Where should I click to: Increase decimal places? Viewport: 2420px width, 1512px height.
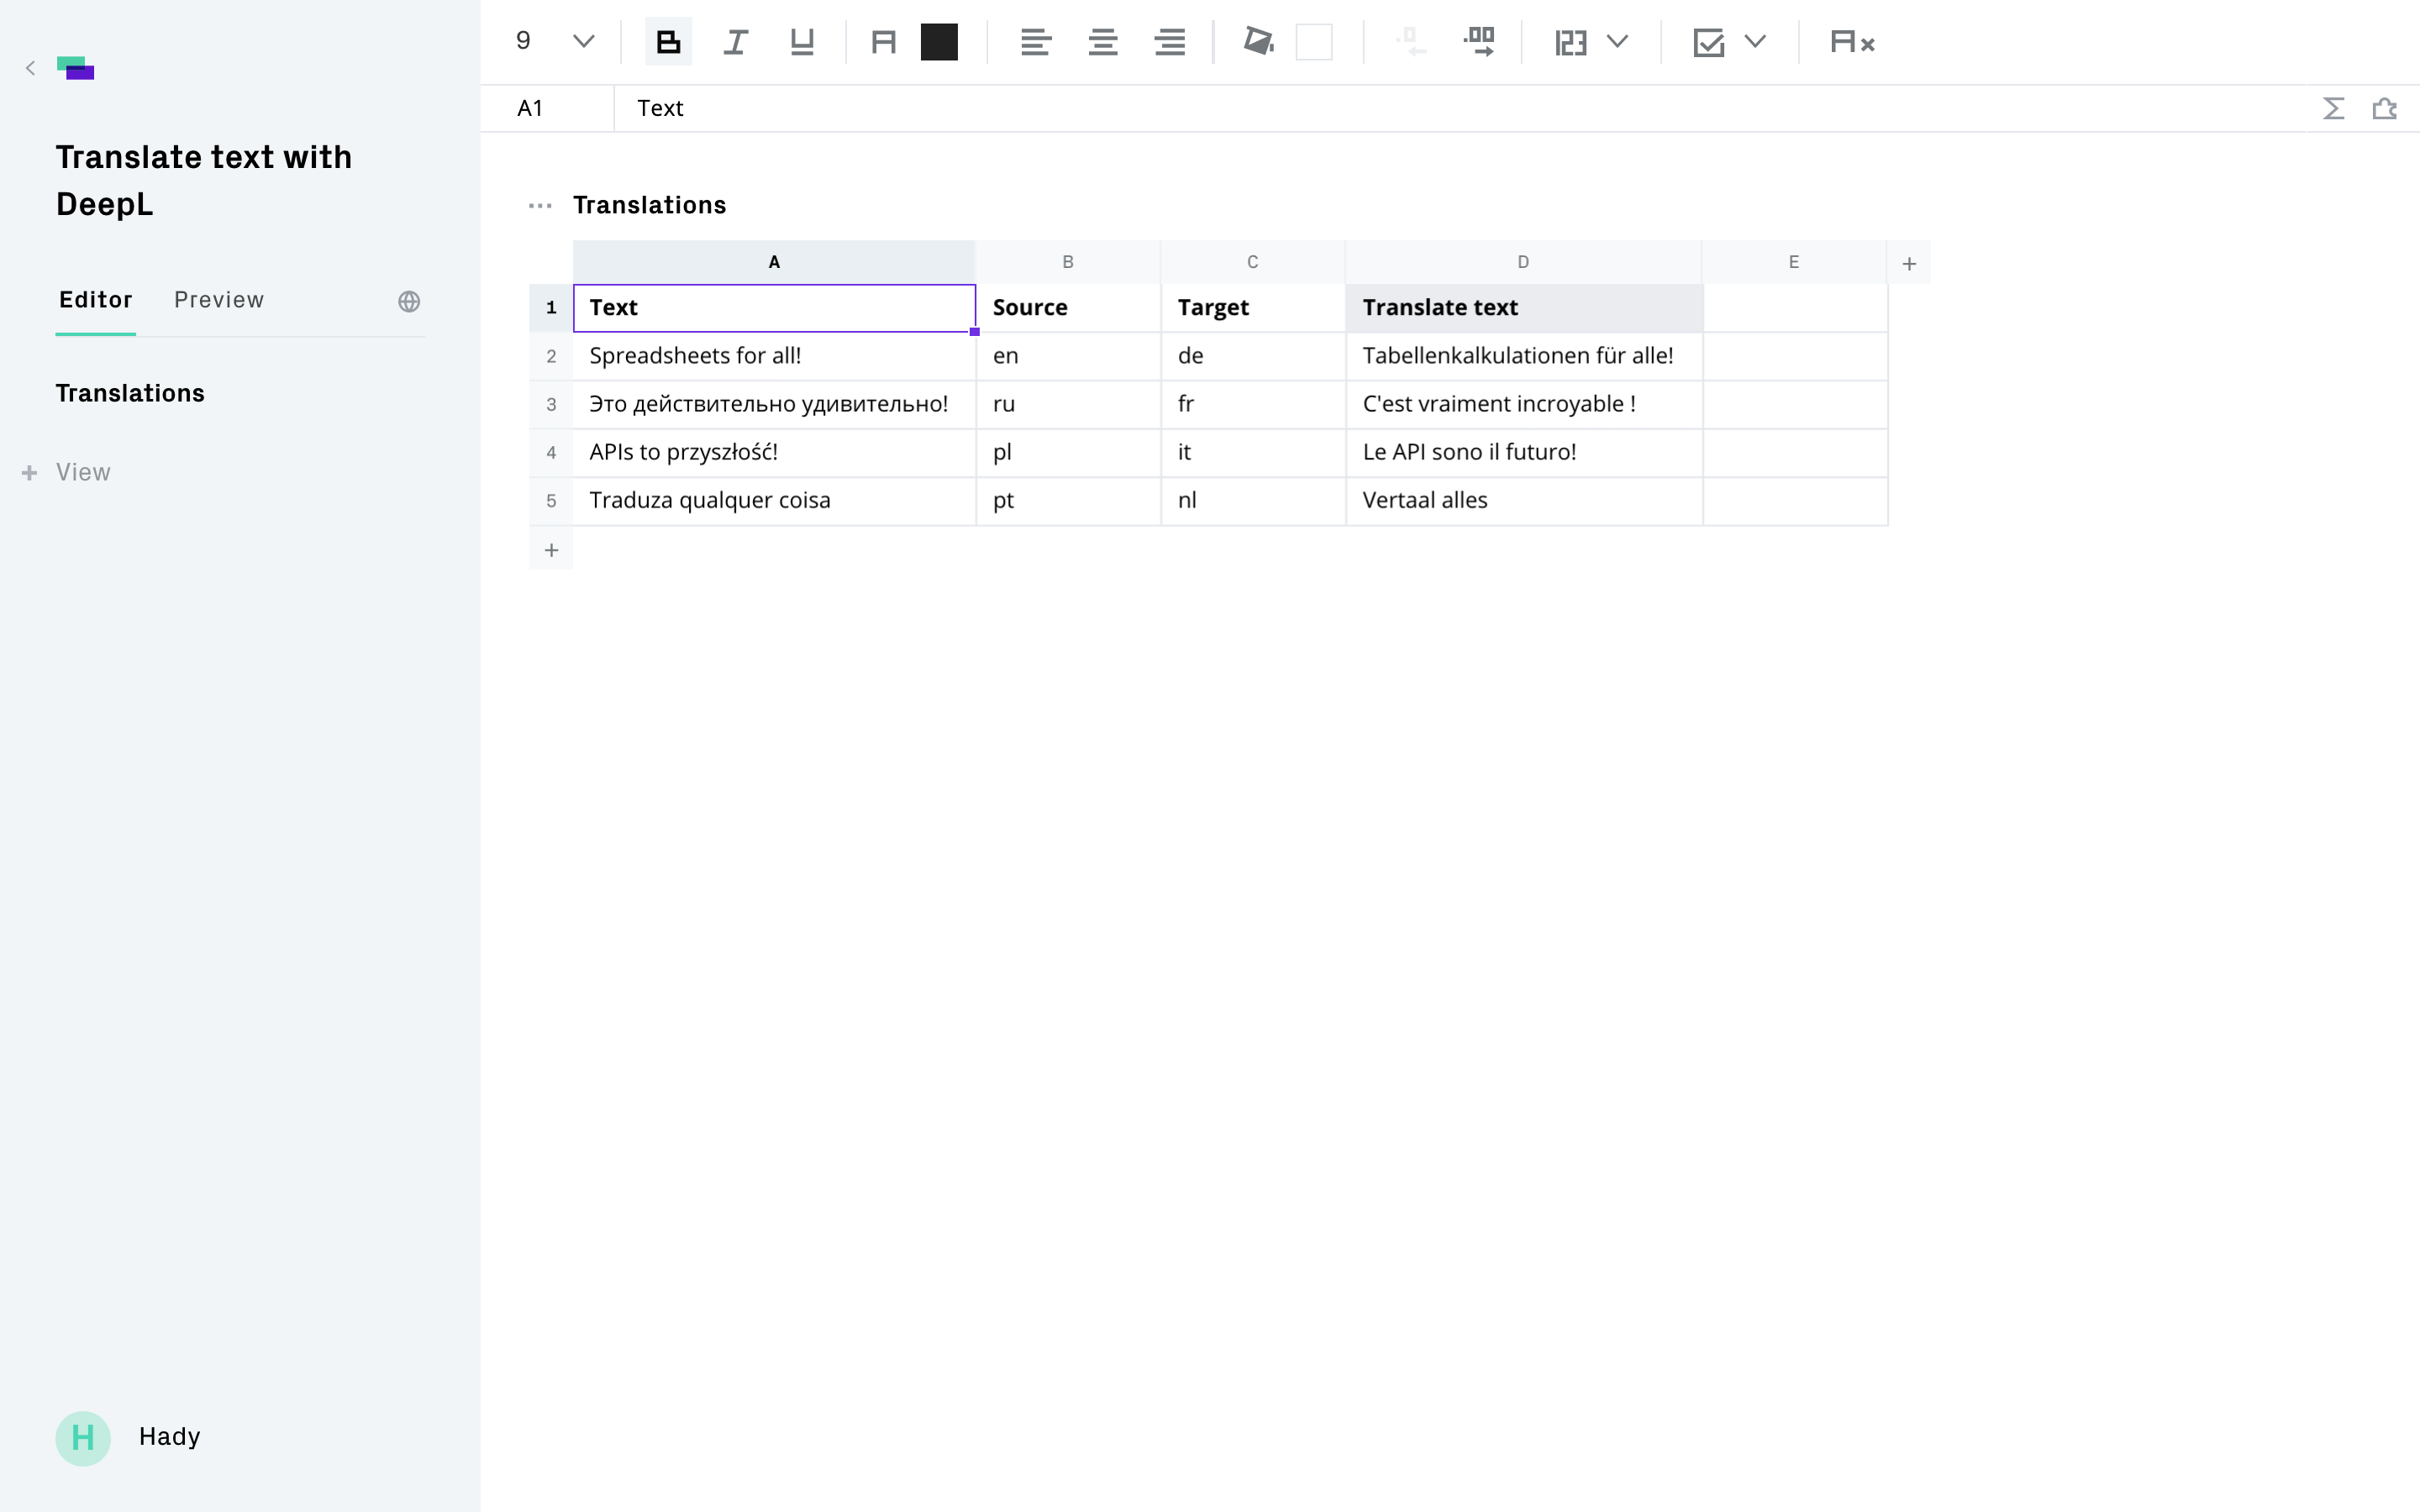1479,42
